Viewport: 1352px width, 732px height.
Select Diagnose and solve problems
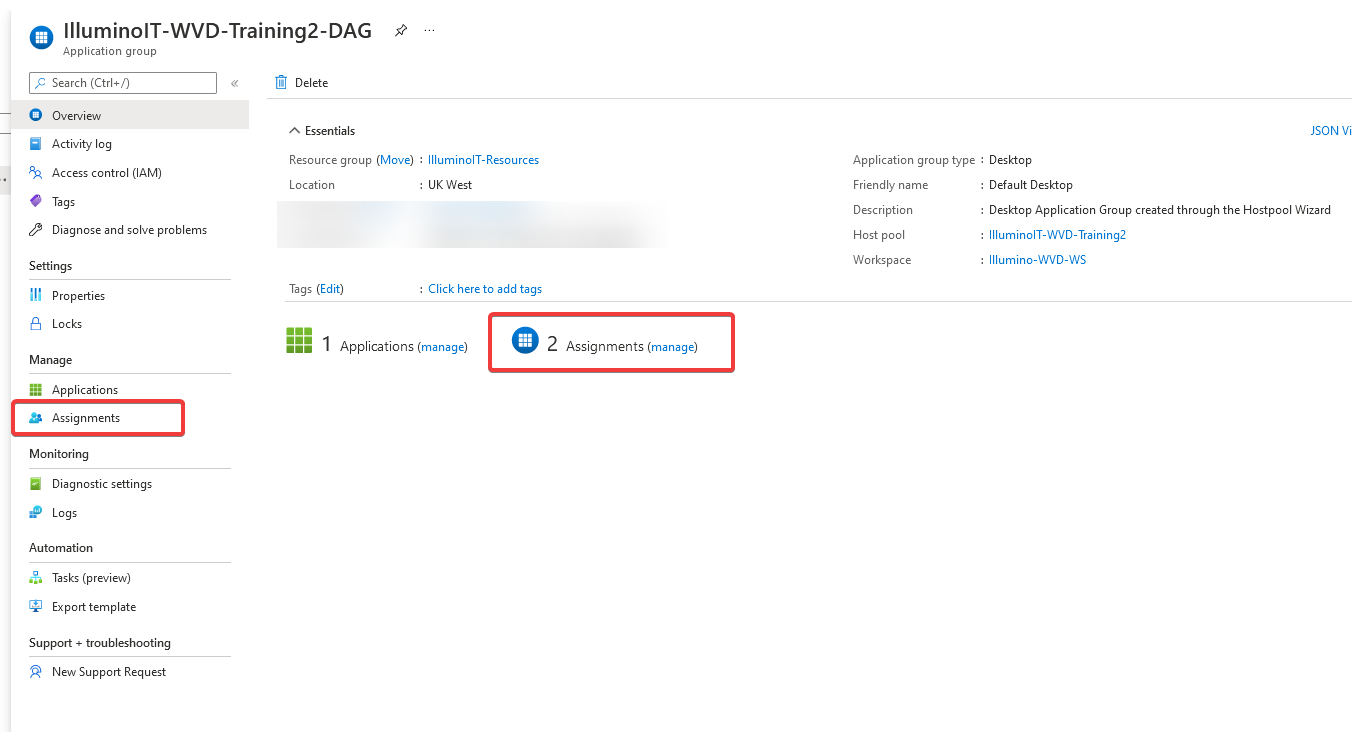[x=130, y=230]
